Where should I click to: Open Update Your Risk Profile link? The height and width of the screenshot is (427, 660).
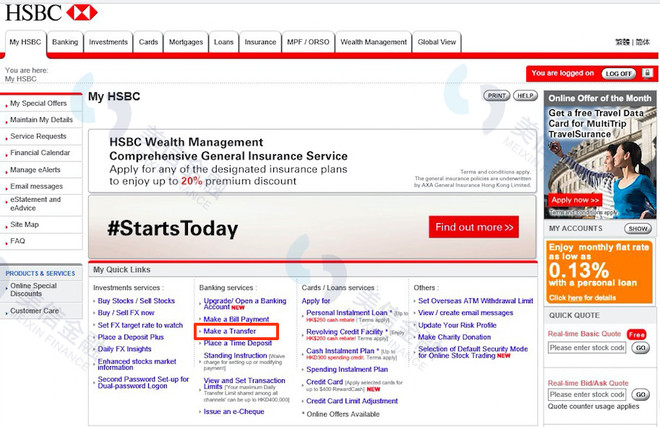[x=457, y=325]
